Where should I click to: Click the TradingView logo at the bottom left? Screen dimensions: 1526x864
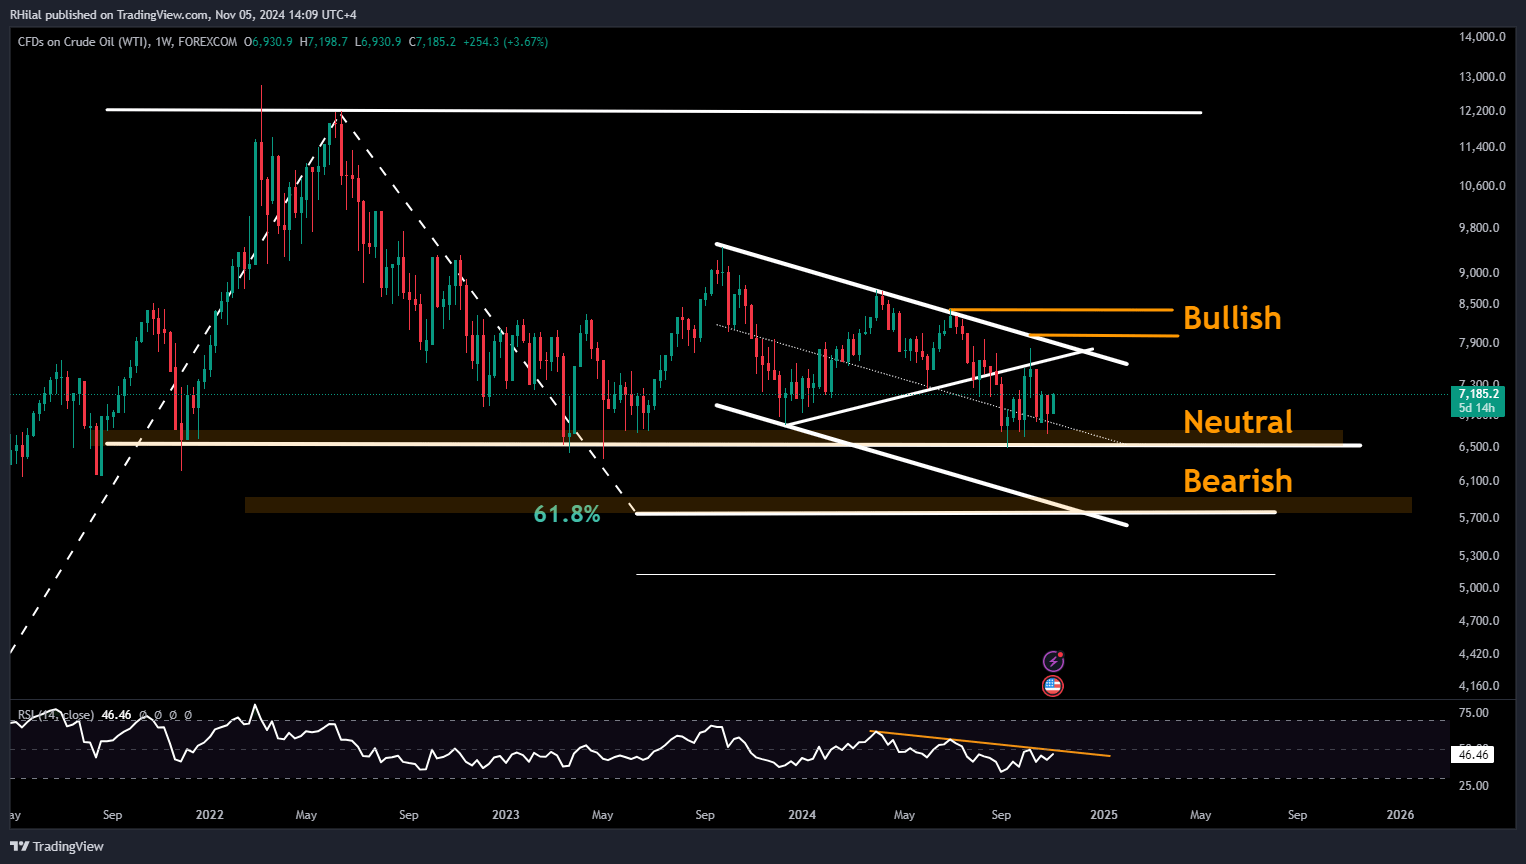point(57,846)
